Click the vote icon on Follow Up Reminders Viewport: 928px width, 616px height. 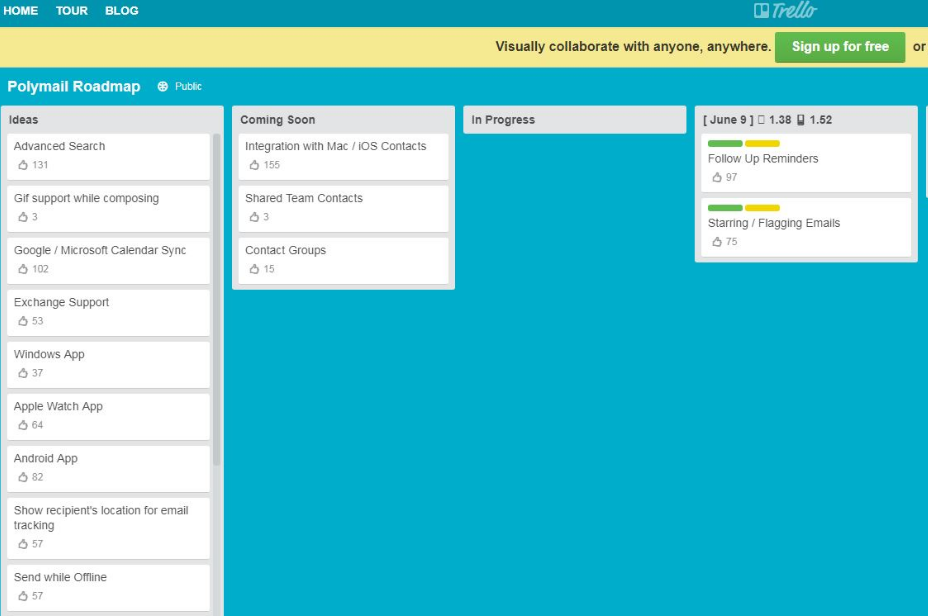pos(717,177)
